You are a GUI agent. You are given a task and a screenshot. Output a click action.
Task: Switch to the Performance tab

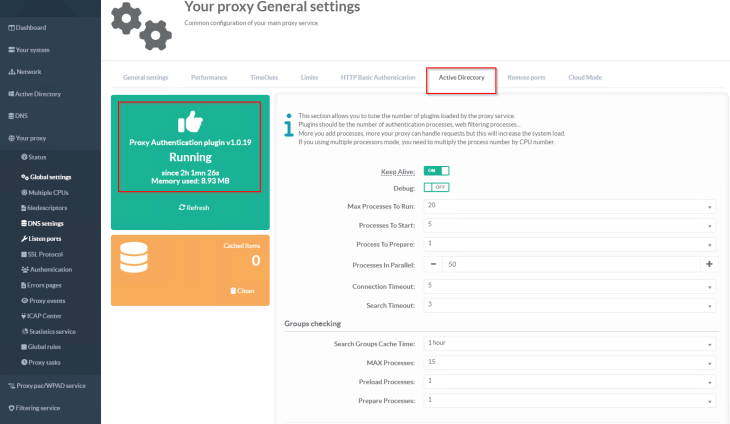pos(209,77)
